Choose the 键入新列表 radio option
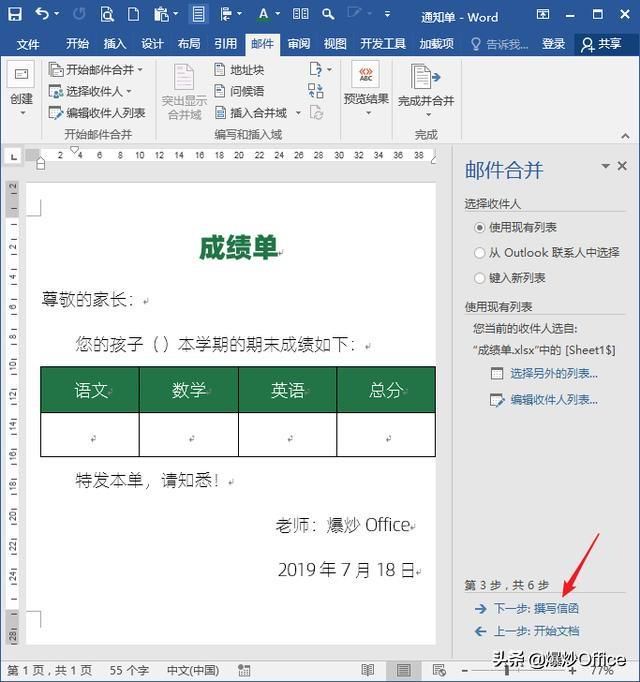The image size is (640, 682). tap(479, 278)
